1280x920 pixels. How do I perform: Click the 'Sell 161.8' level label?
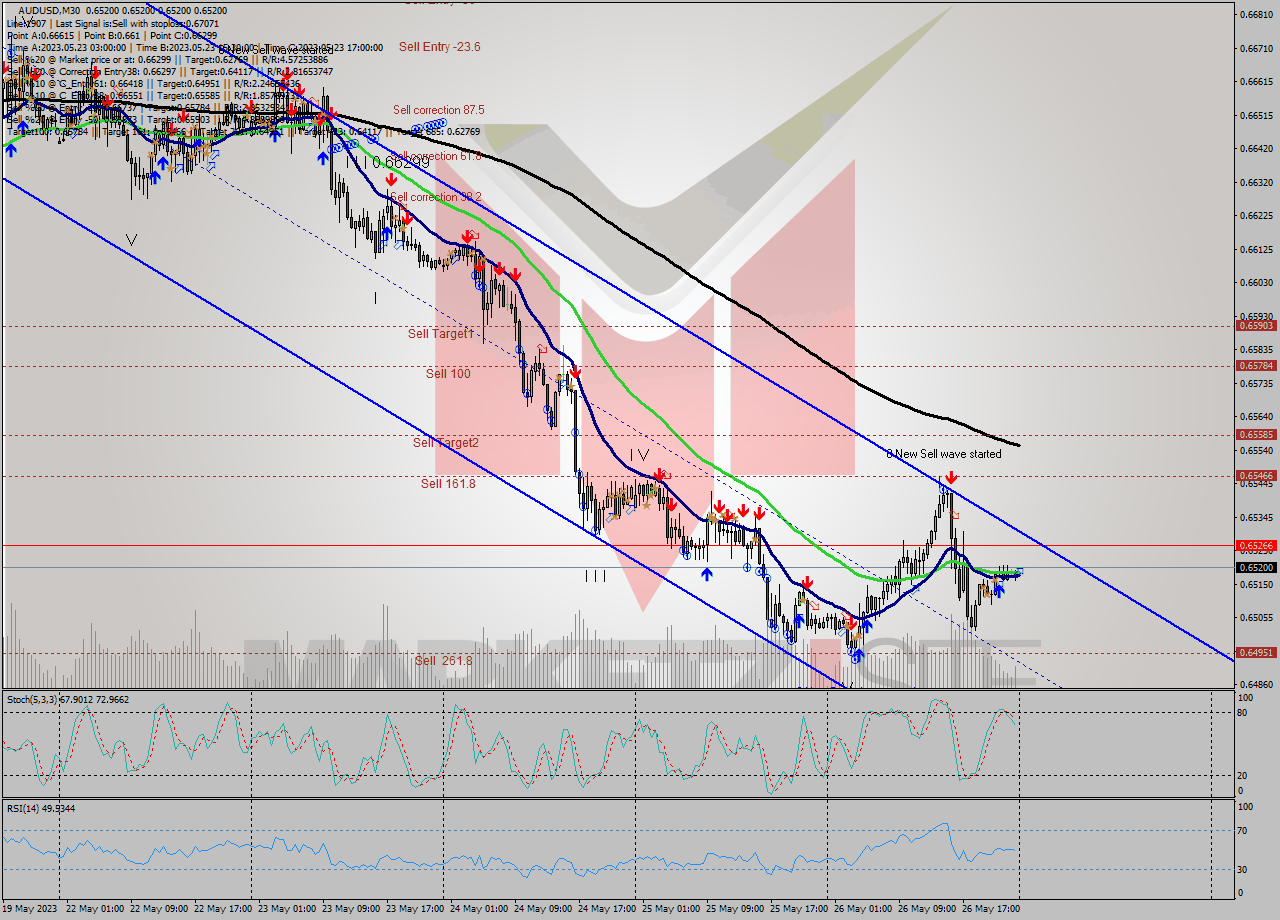click(x=448, y=484)
